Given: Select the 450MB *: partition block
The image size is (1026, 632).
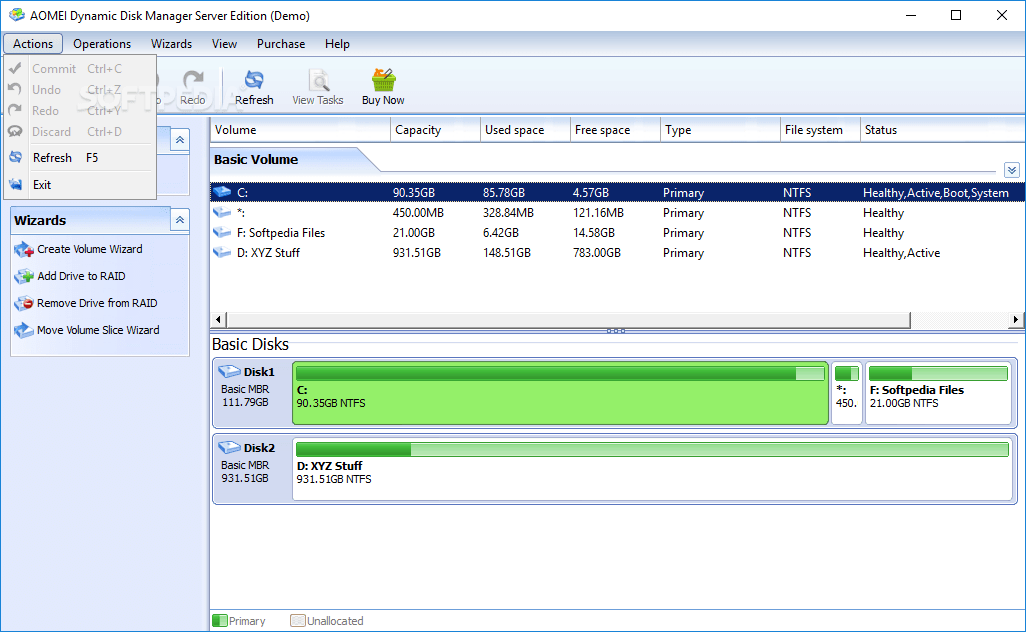Looking at the screenshot, I should [847, 393].
